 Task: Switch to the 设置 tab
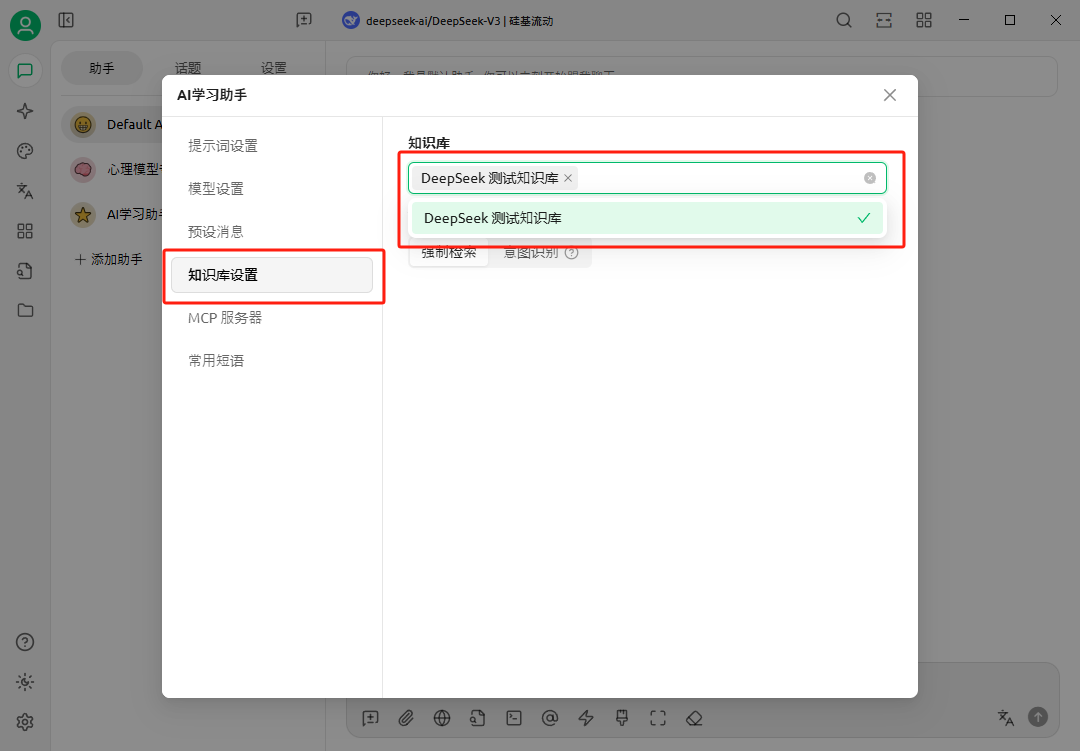[x=273, y=68]
